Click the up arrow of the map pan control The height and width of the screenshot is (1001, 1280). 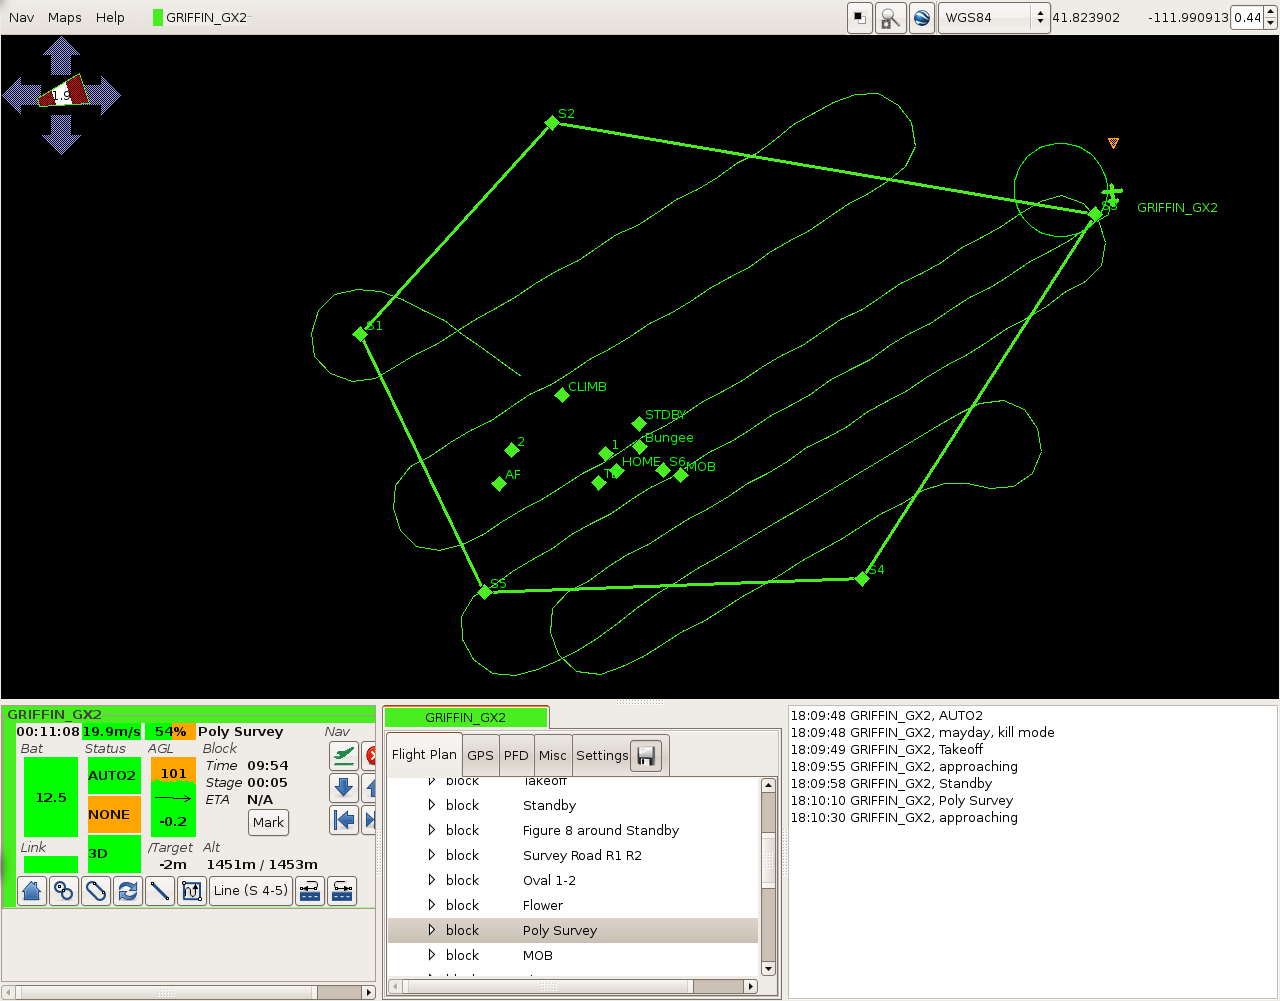(62, 54)
